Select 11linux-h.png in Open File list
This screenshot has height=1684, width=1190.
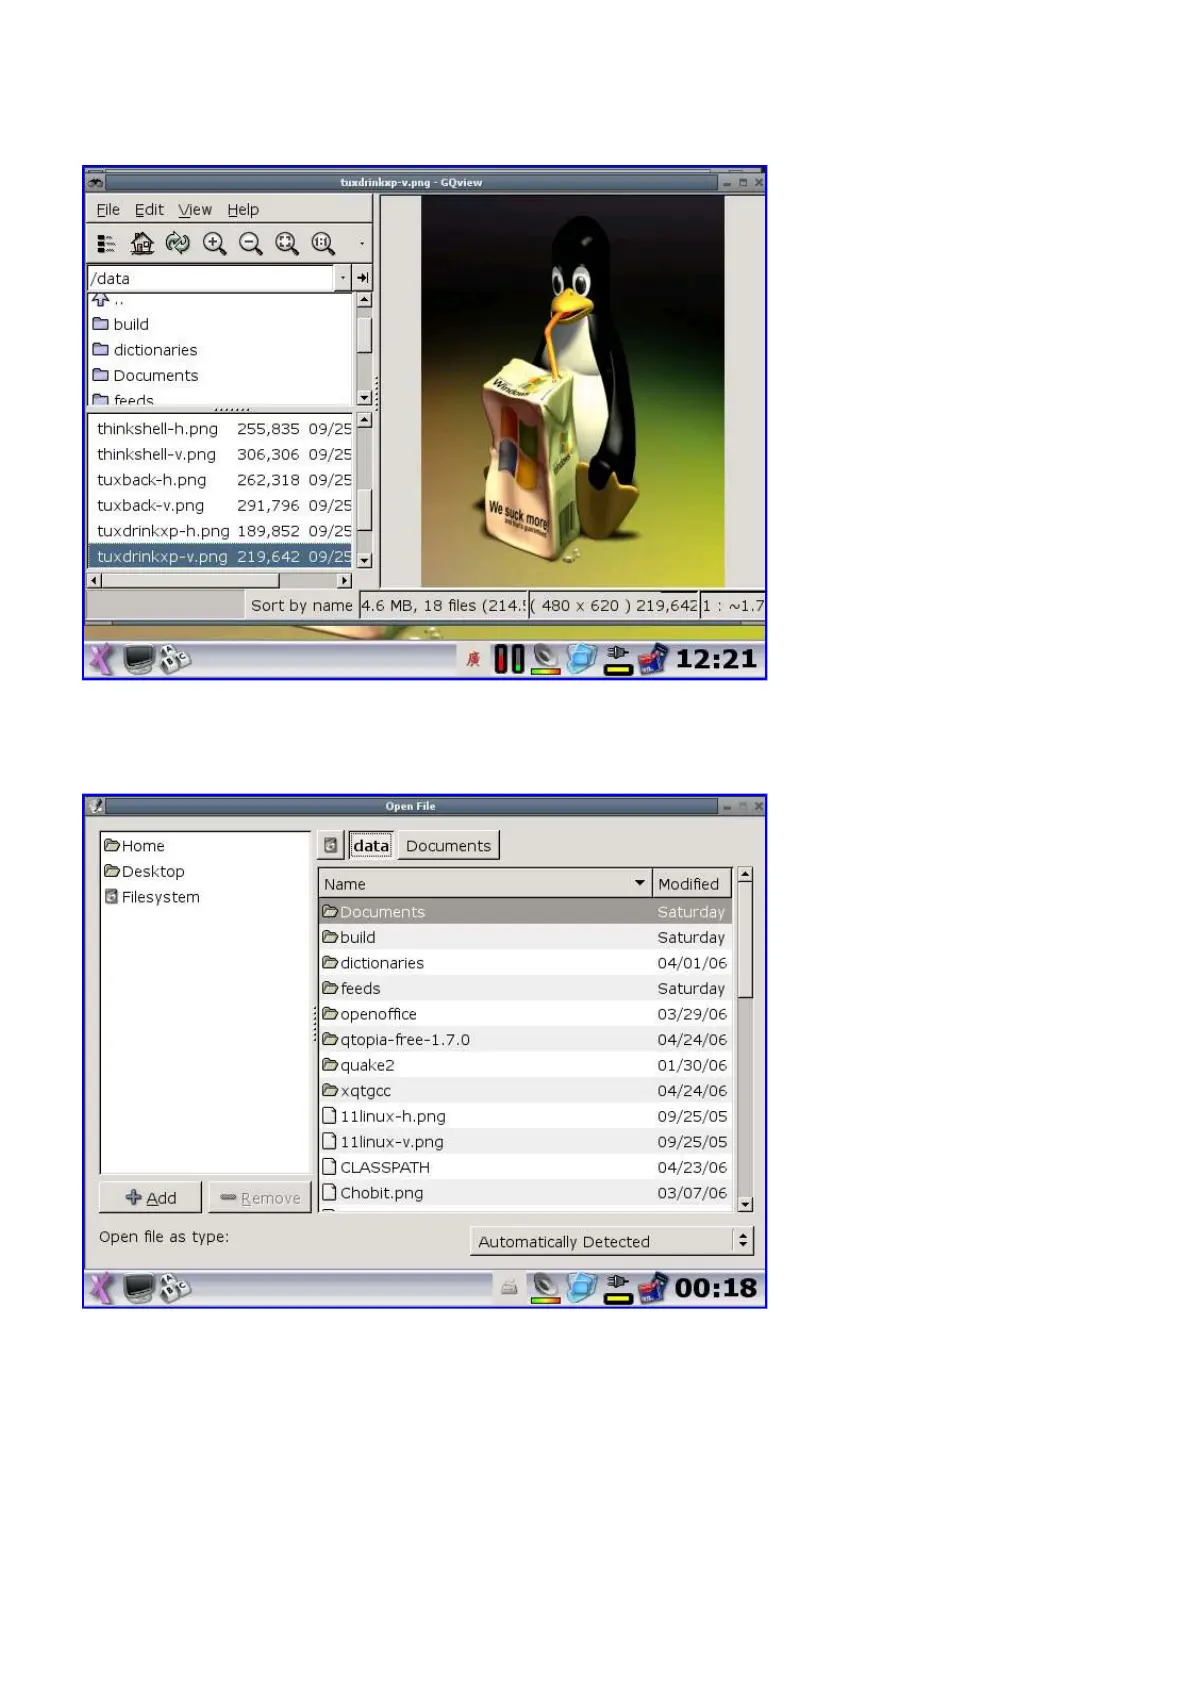526,1116
